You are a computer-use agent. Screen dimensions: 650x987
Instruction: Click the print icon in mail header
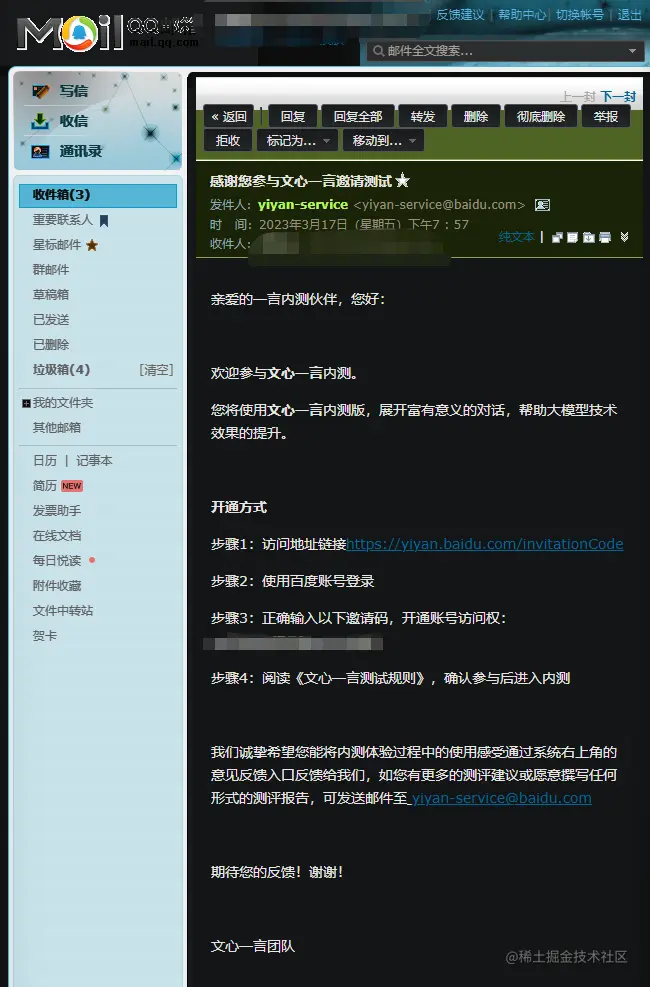pyautogui.click(x=605, y=237)
